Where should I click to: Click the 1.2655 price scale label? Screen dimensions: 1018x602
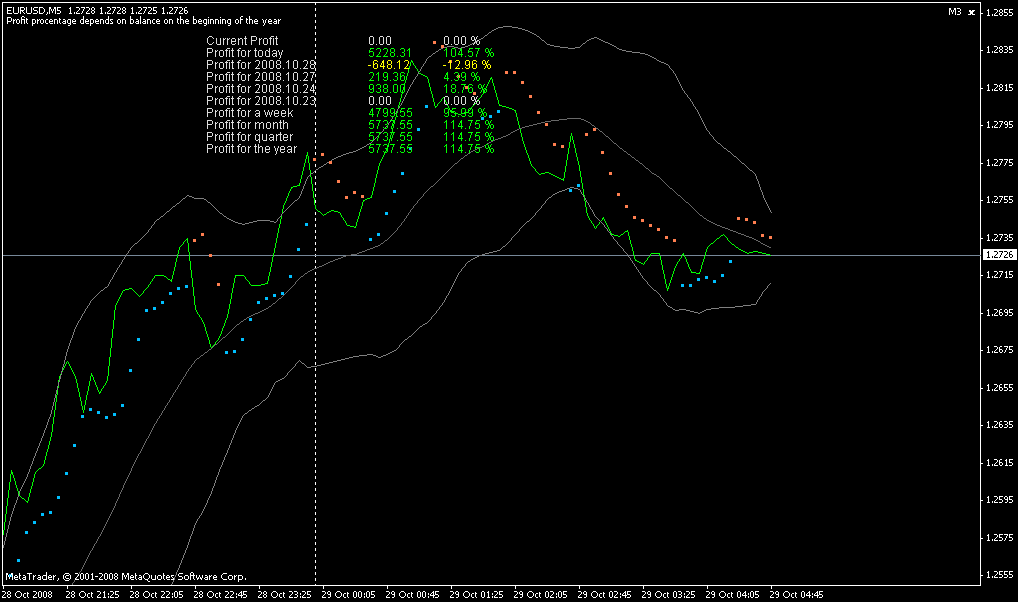(x=1000, y=388)
